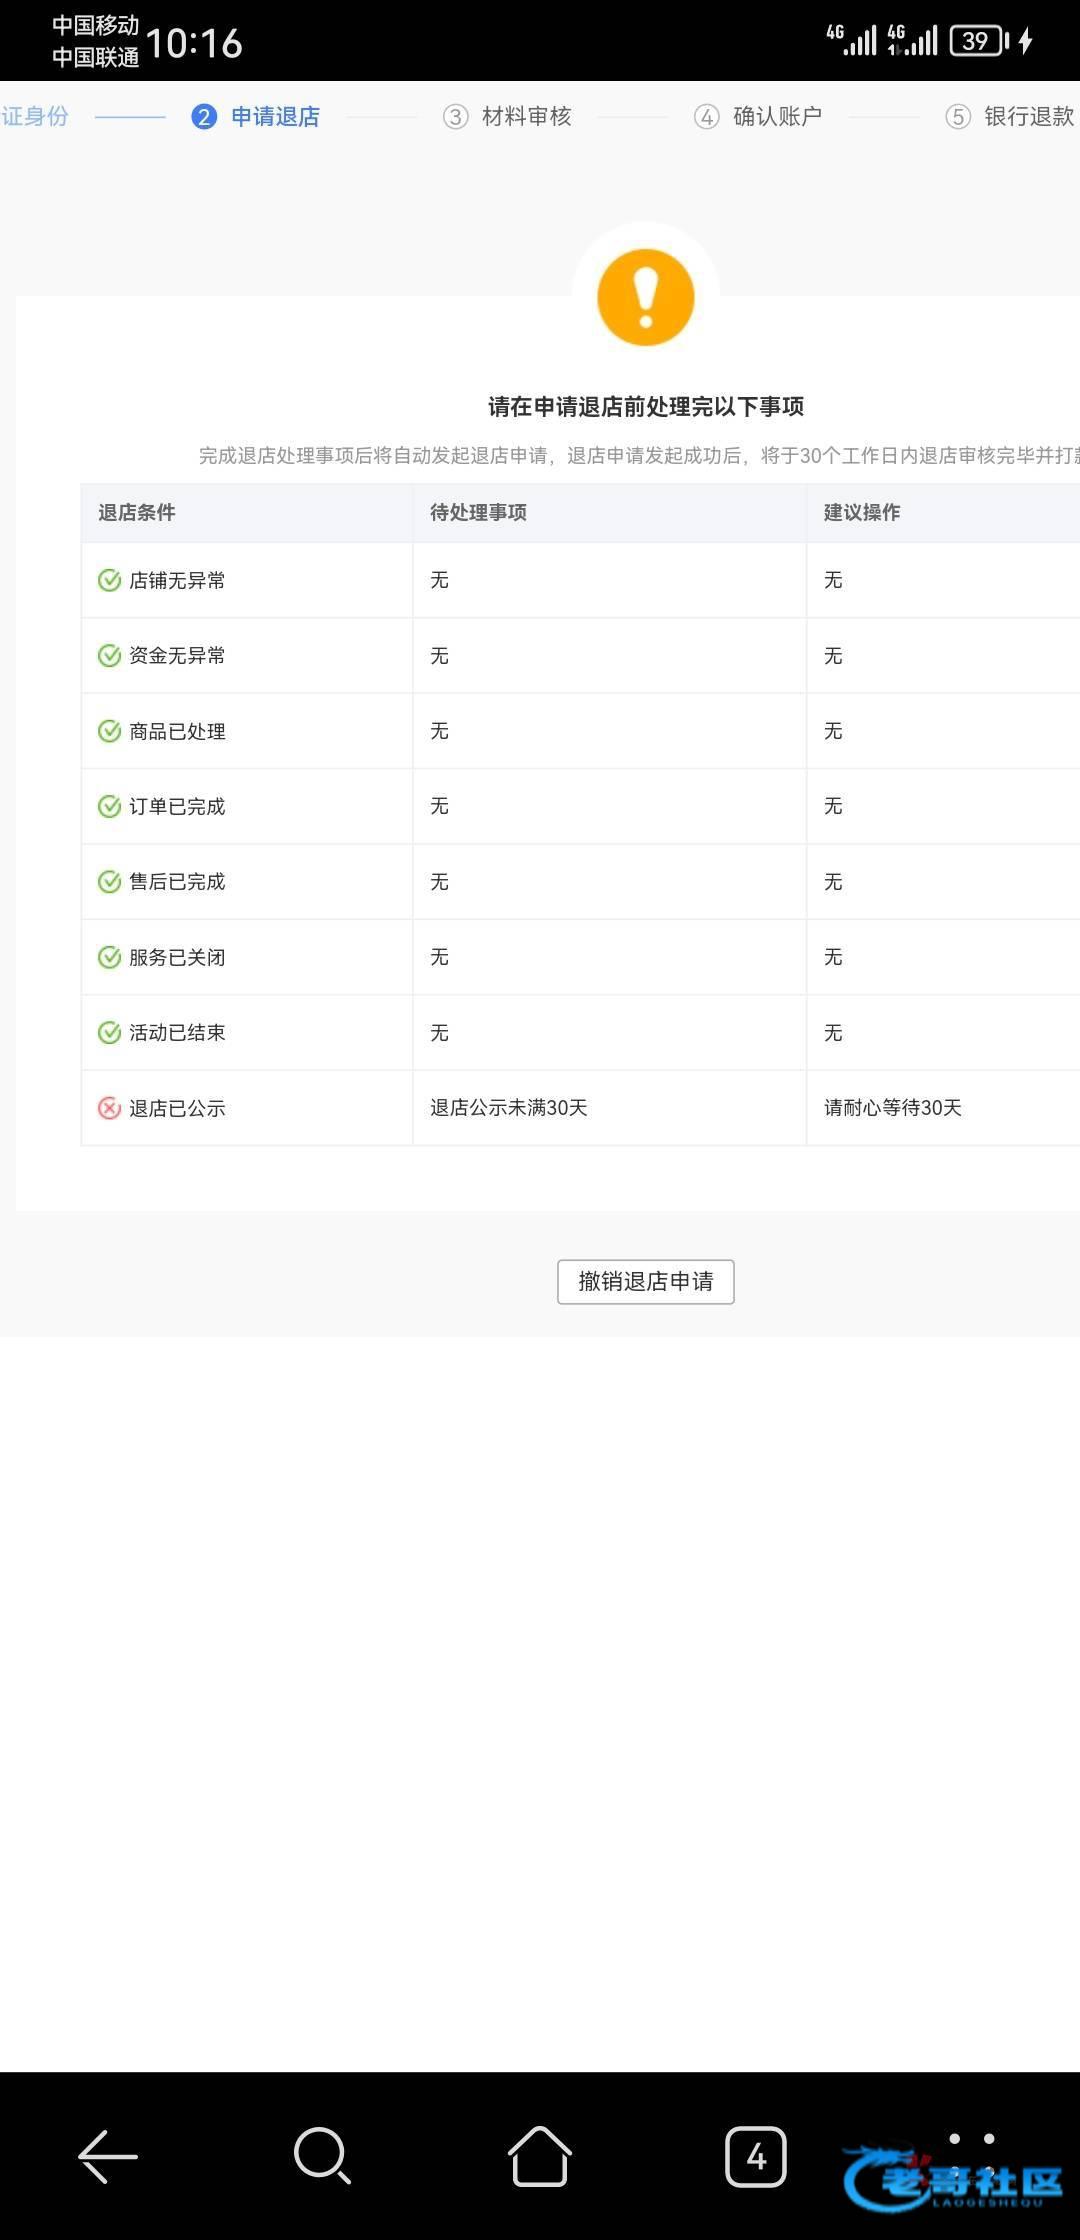Click the red X beside 退店已公示
The width and height of the screenshot is (1080, 2240).
[x=109, y=1108]
